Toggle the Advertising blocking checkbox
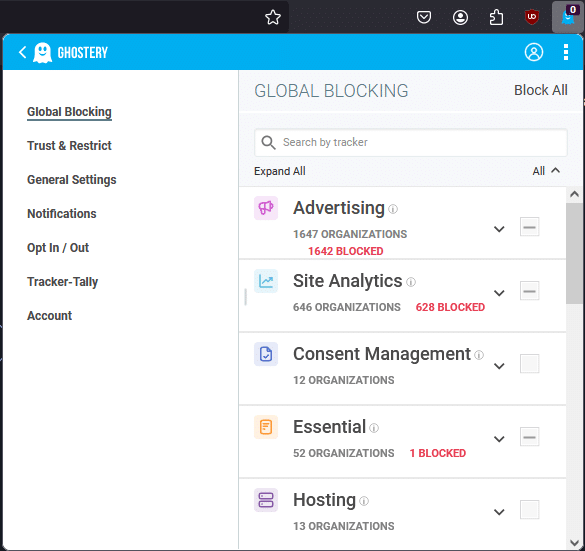 530,227
